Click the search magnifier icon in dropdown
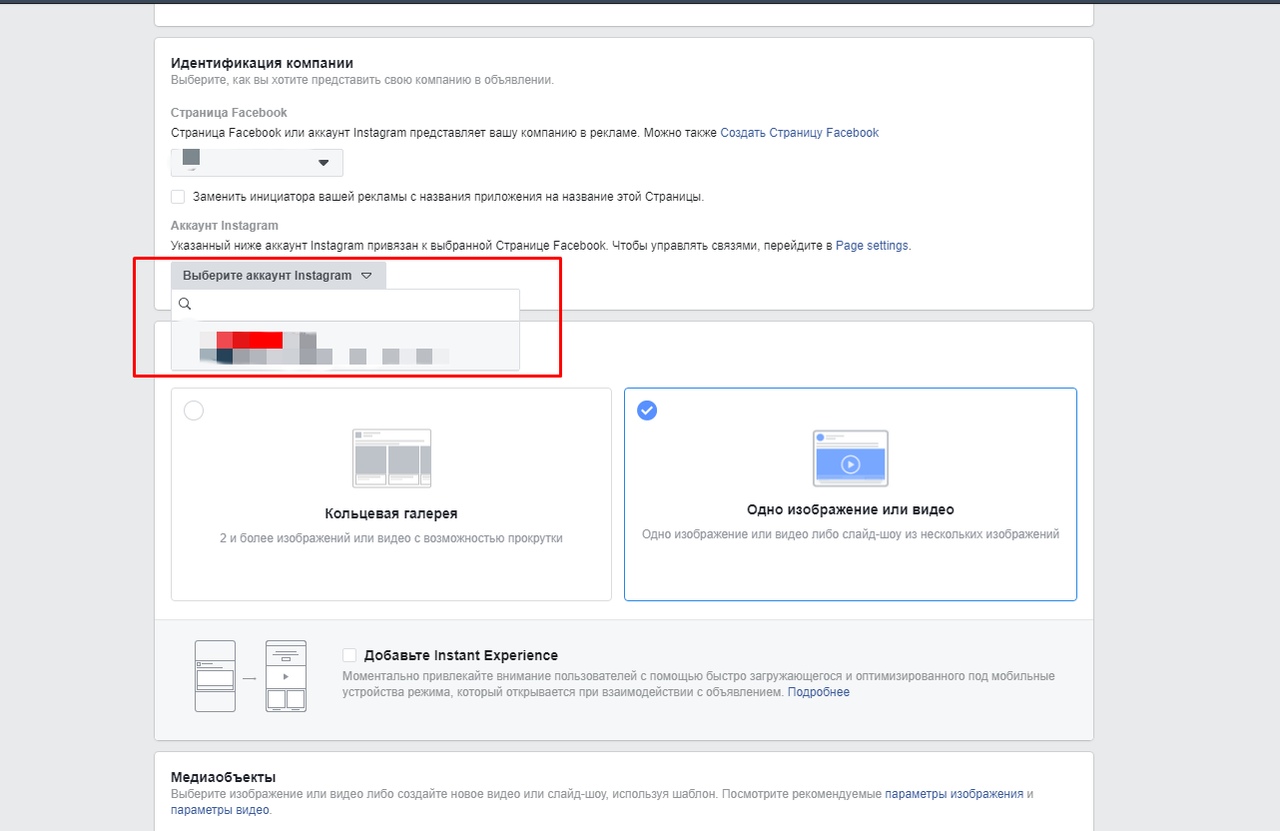The width and height of the screenshot is (1280, 831). pos(185,304)
